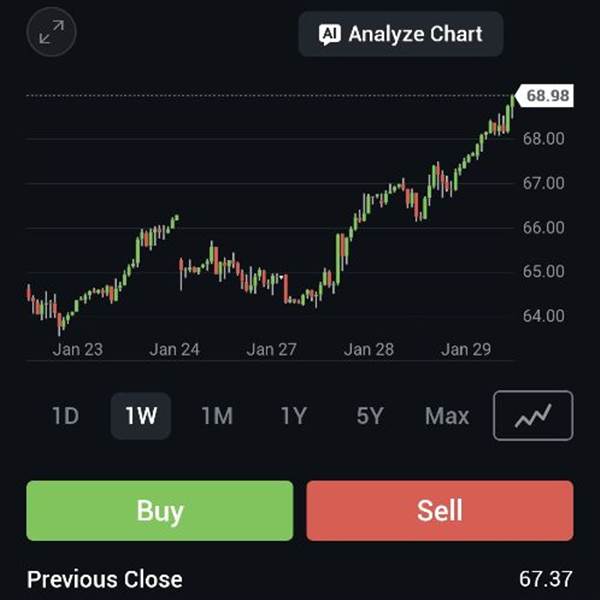Click the 64.00 price axis label
The image size is (600, 600).
543,316
